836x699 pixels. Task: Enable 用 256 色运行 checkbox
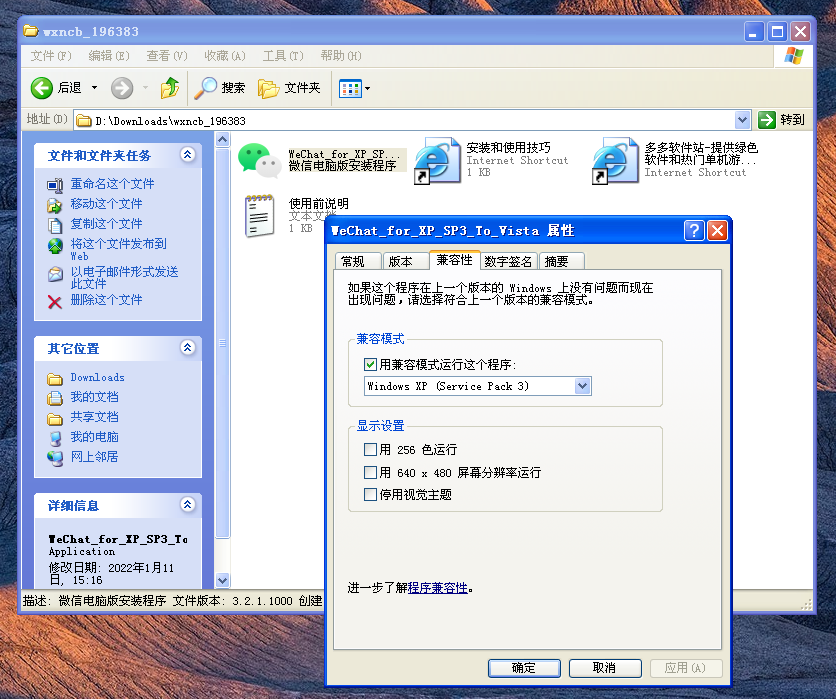coord(370,449)
